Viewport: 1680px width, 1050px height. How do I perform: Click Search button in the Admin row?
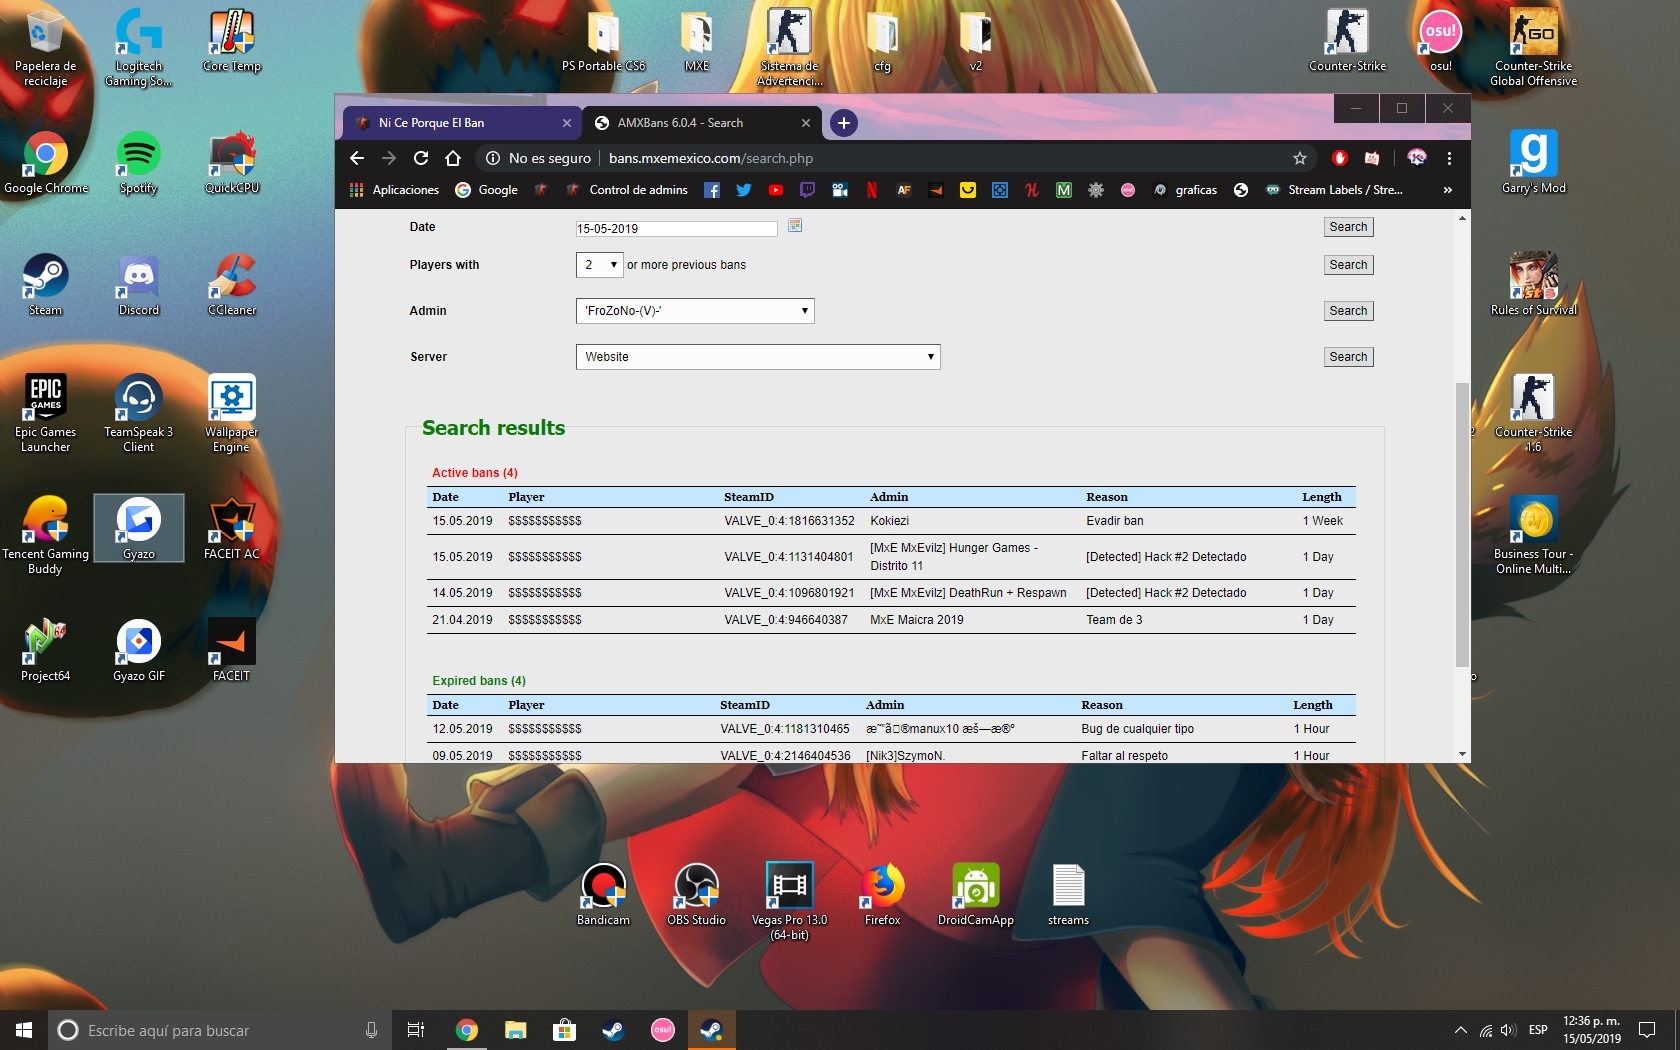(x=1348, y=311)
